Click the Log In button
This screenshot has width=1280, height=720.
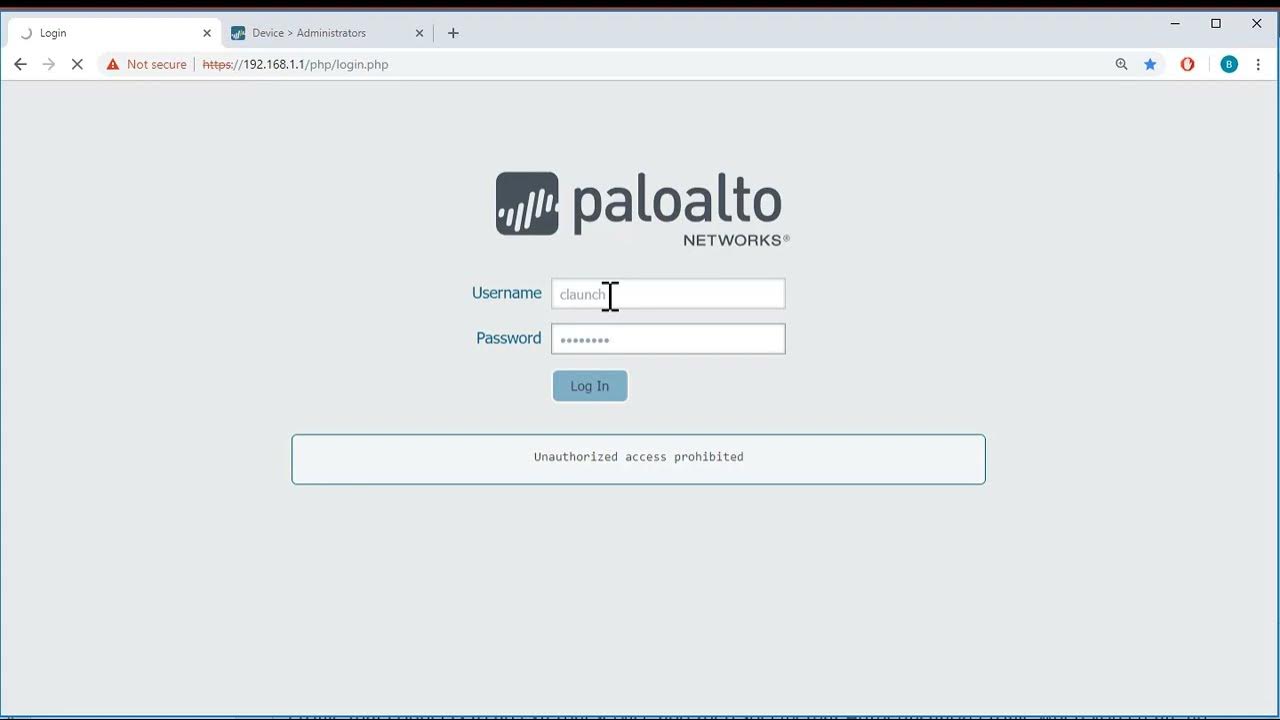[590, 386]
